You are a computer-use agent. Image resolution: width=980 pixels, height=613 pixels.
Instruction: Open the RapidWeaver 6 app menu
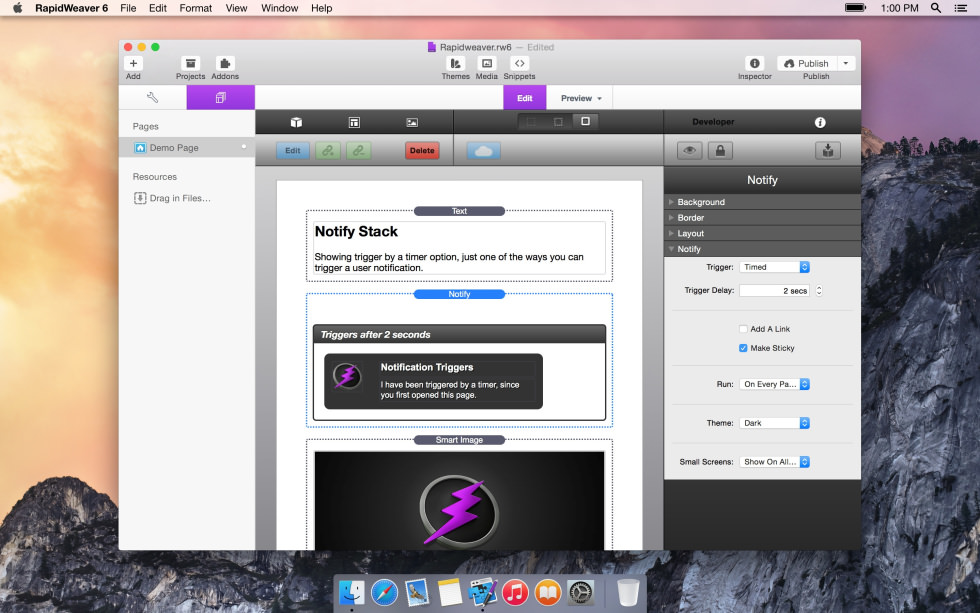click(x=71, y=8)
